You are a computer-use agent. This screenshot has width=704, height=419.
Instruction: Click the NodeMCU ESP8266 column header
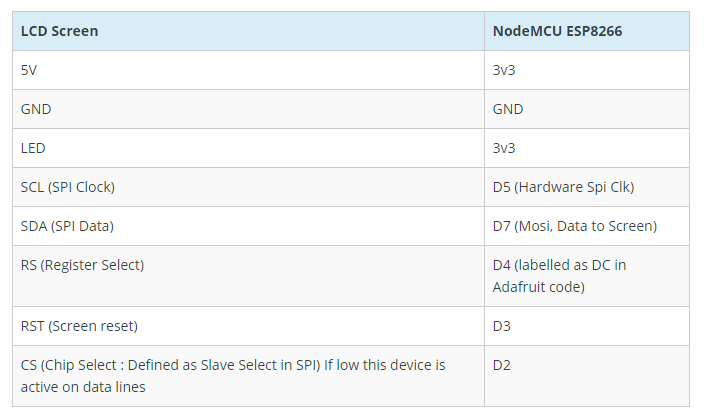click(587, 31)
